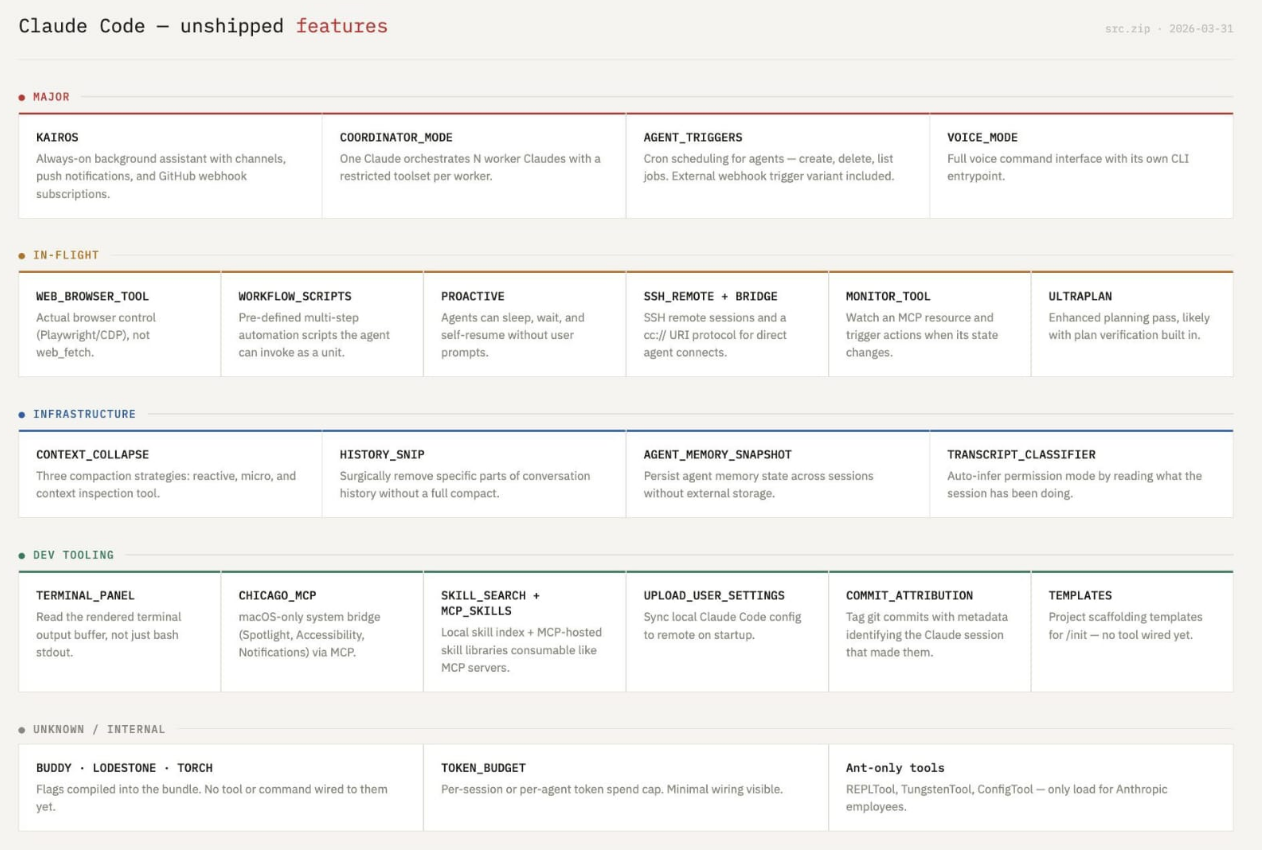Open the COORDINATOR_MODE card
The image size is (1262, 850).
[x=473, y=165]
